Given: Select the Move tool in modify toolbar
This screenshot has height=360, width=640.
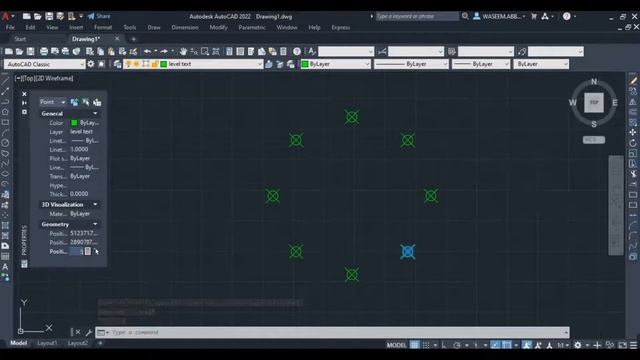Looking at the screenshot, I should (633, 132).
